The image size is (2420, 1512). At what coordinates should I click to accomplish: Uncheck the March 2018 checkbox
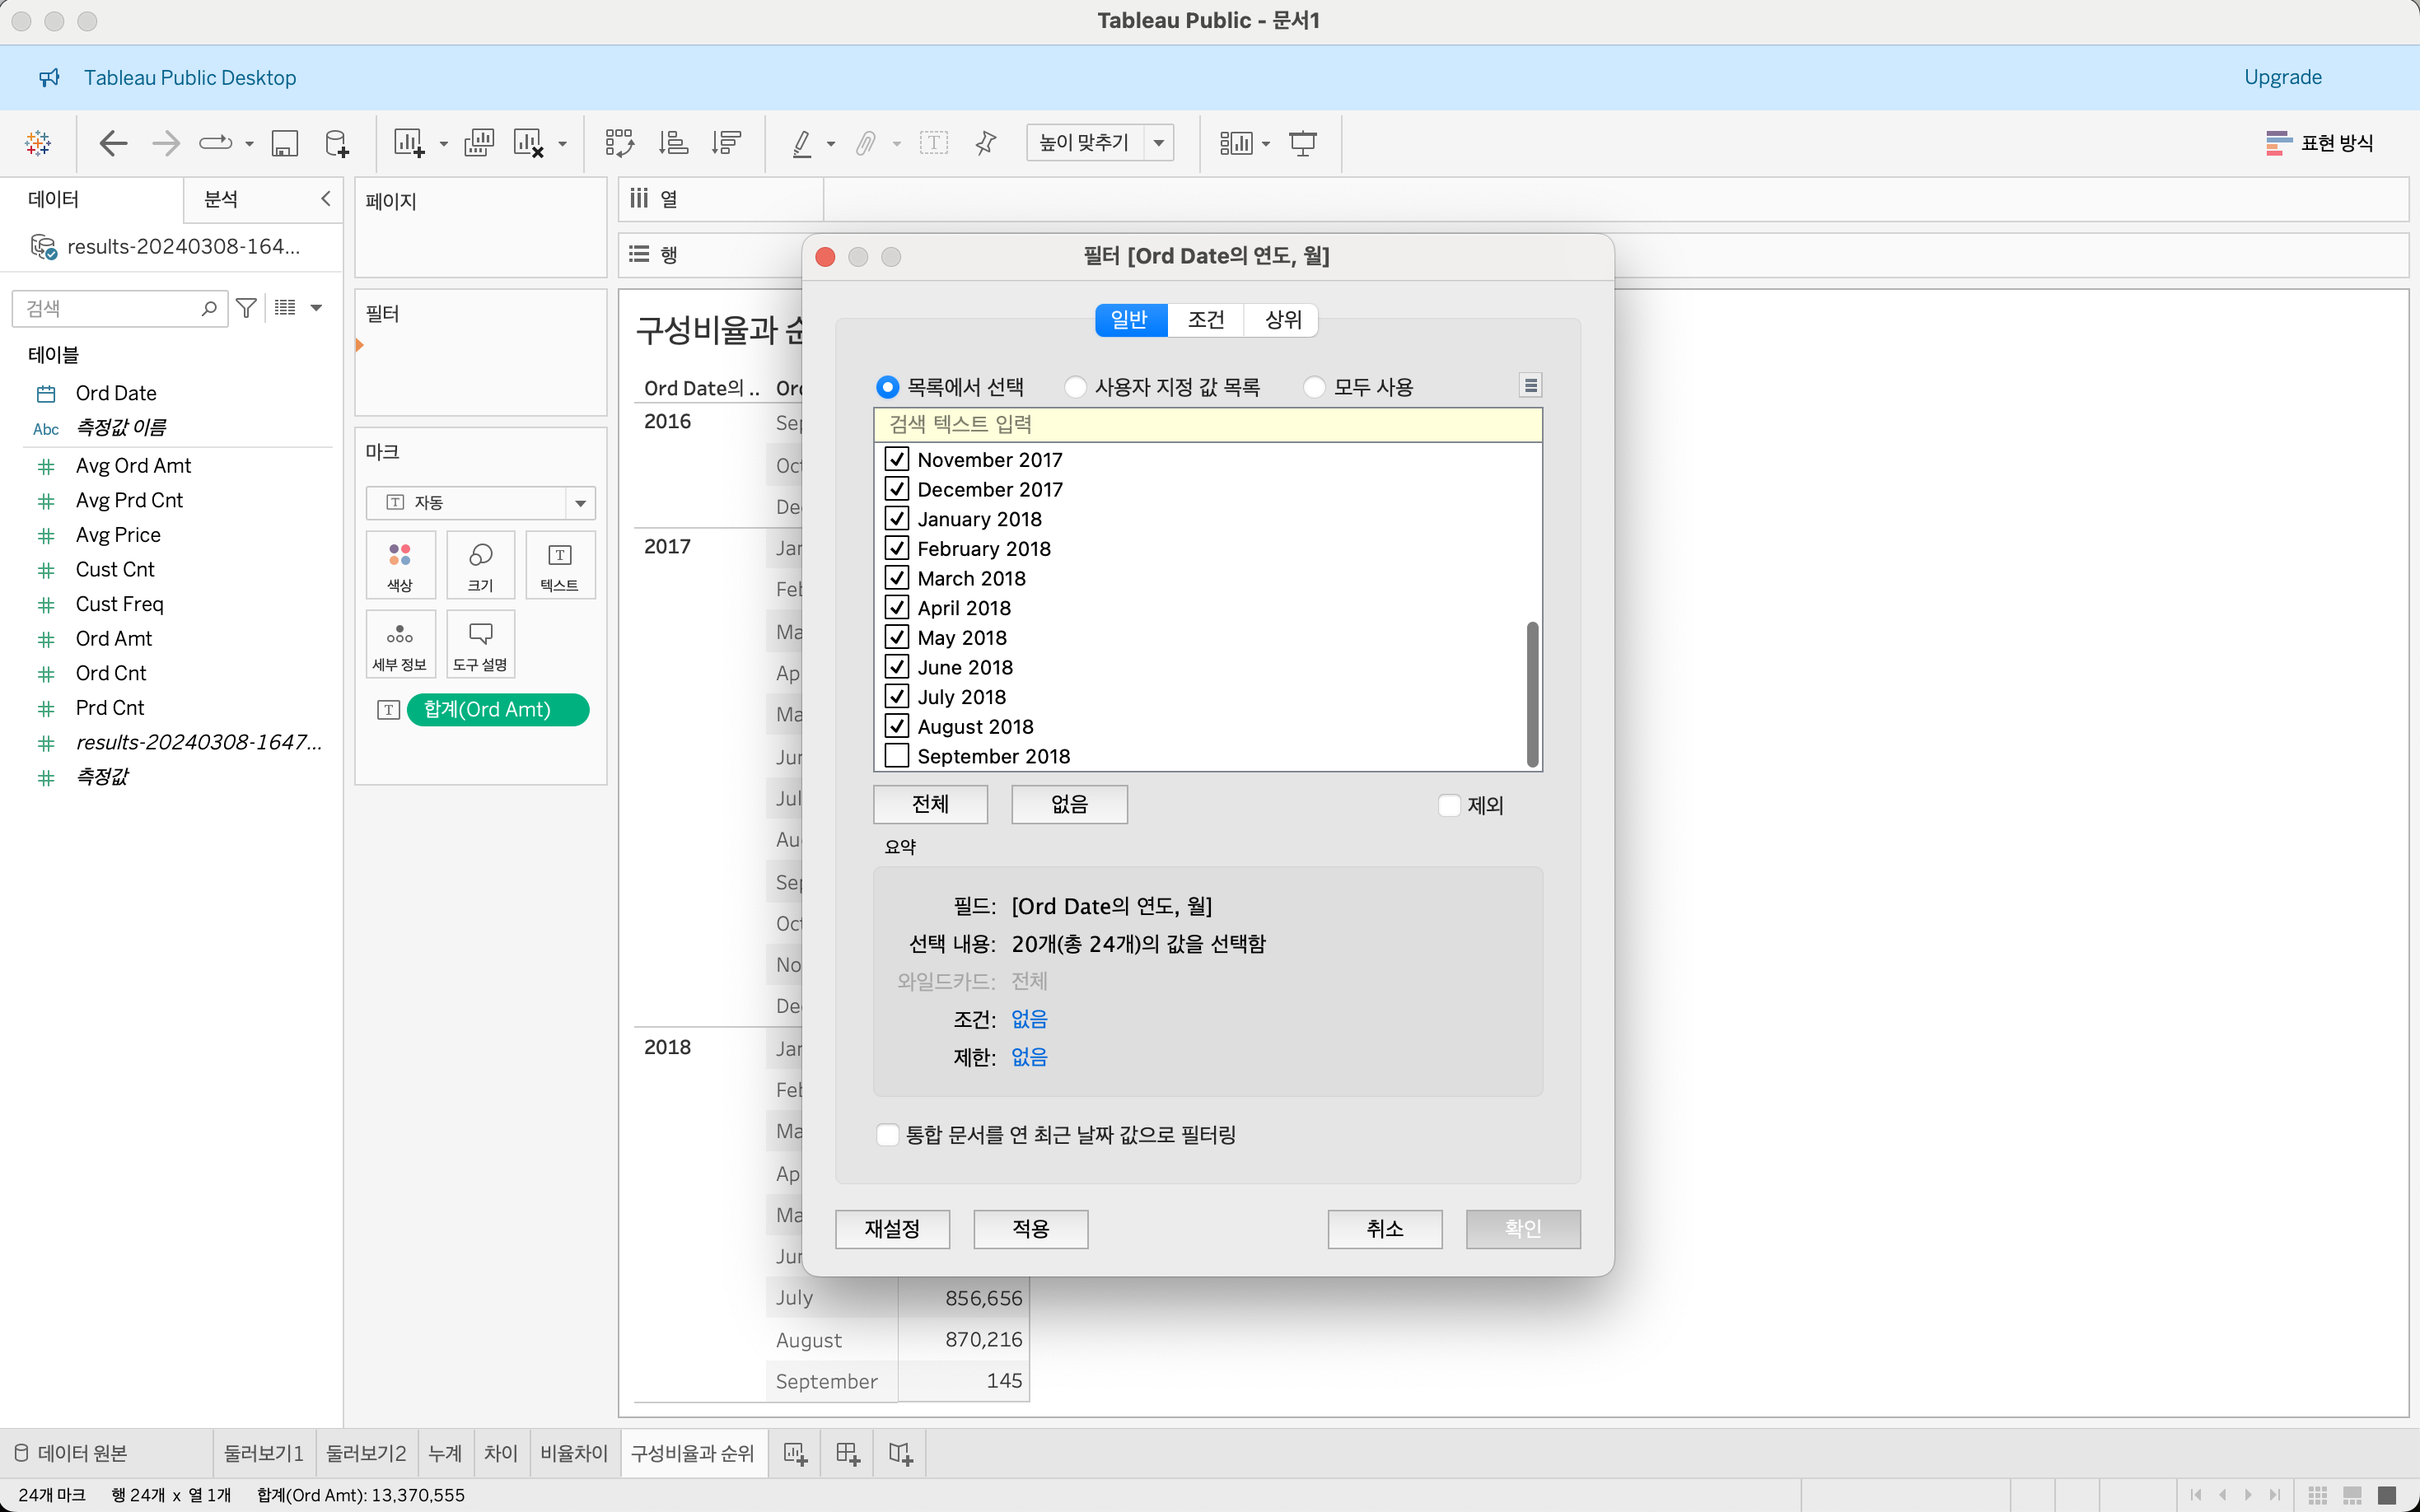[897, 578]
